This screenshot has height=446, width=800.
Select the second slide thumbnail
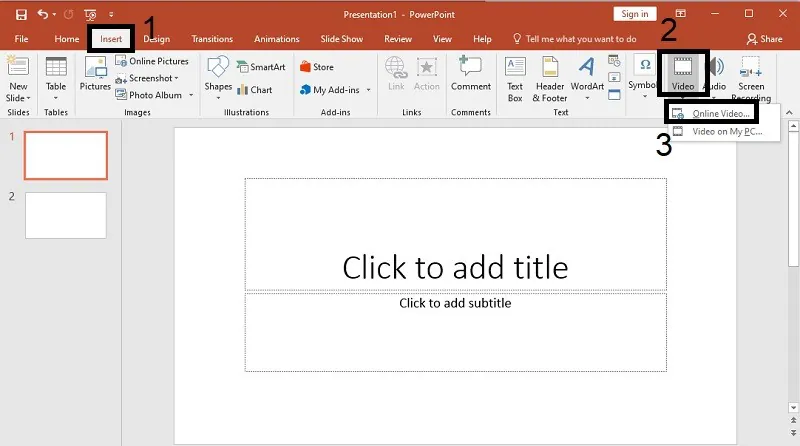65,215
